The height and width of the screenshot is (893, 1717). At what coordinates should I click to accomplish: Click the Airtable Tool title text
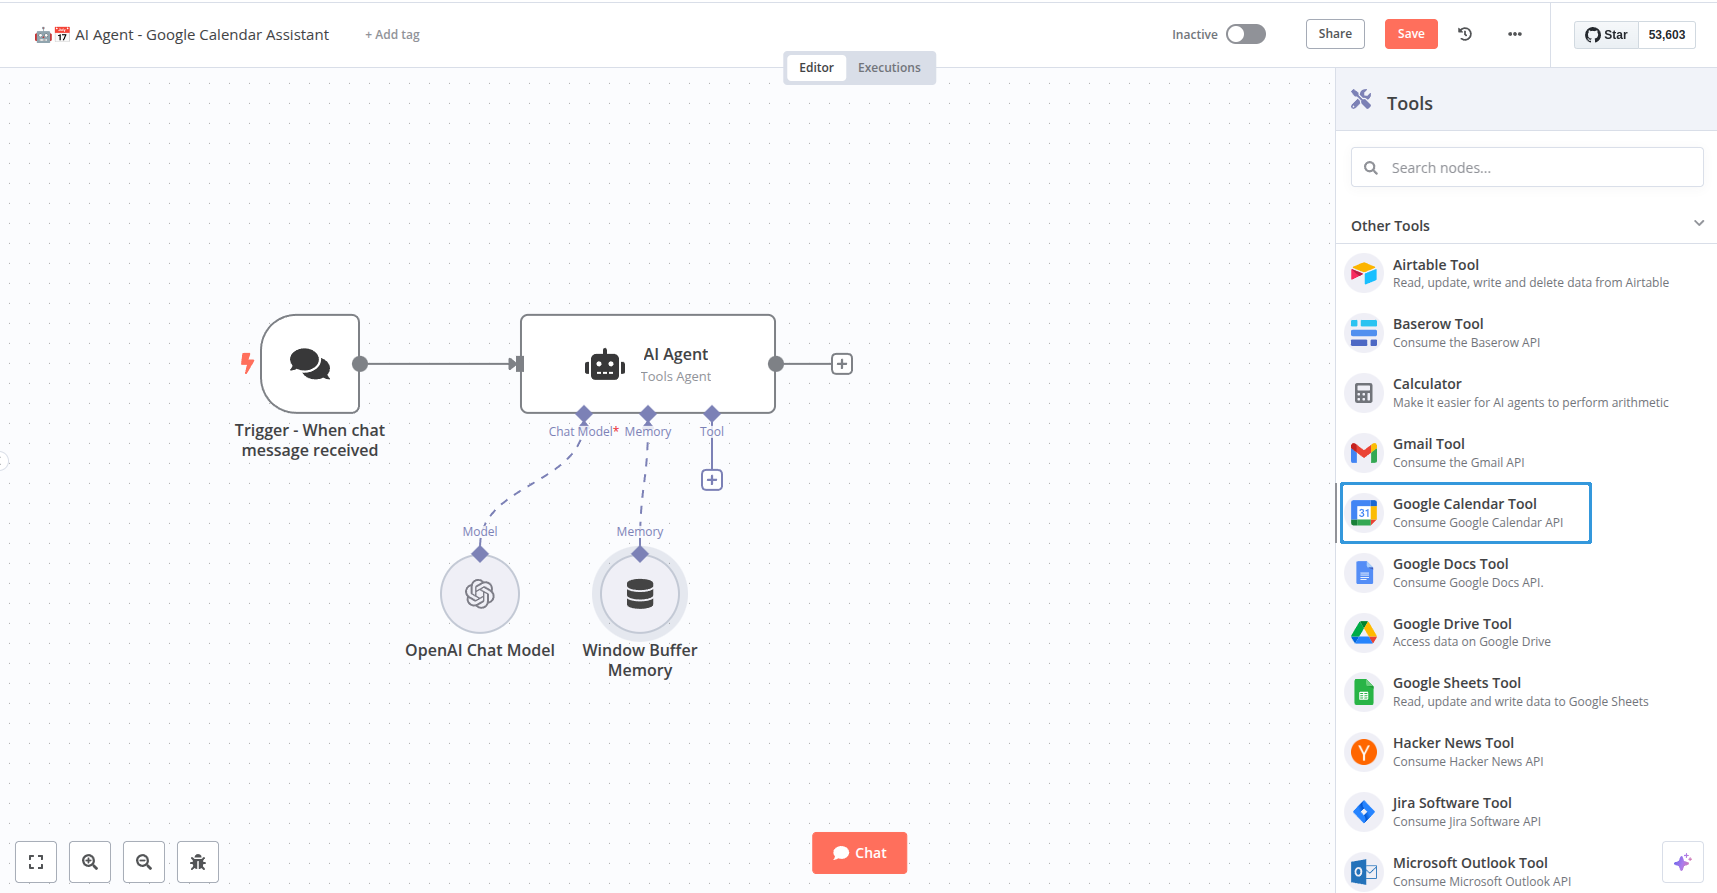(x=1435, y=265)
